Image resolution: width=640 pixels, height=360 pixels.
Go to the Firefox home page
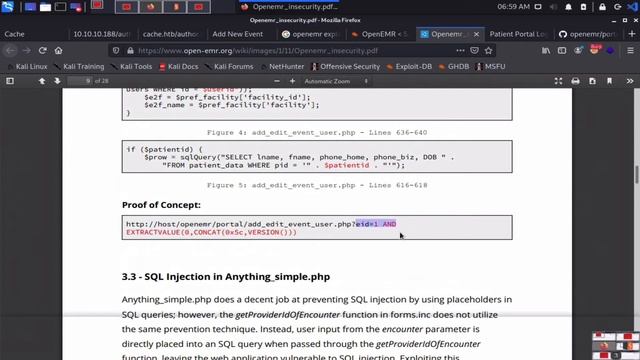click(x=58, y=51)
